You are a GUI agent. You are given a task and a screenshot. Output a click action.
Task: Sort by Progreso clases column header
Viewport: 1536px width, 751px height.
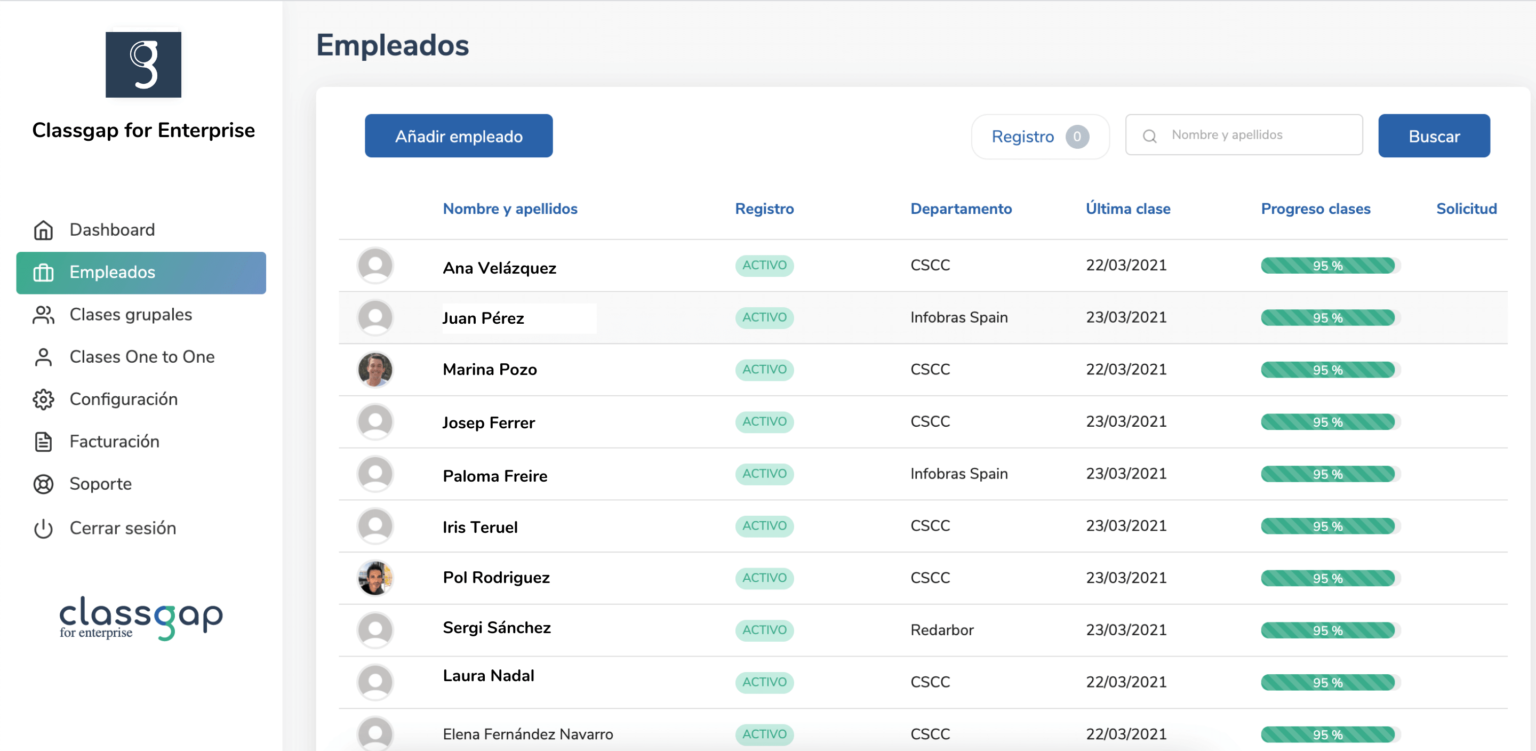coord(1316,209)
